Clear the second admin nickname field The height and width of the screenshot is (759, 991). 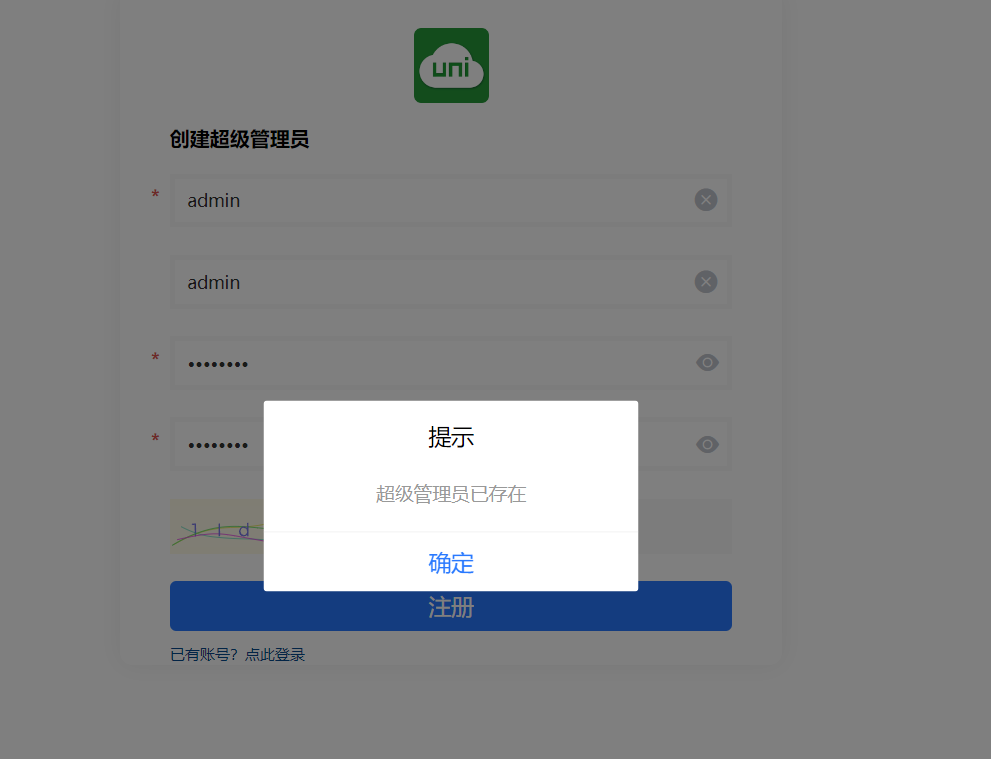706,282
